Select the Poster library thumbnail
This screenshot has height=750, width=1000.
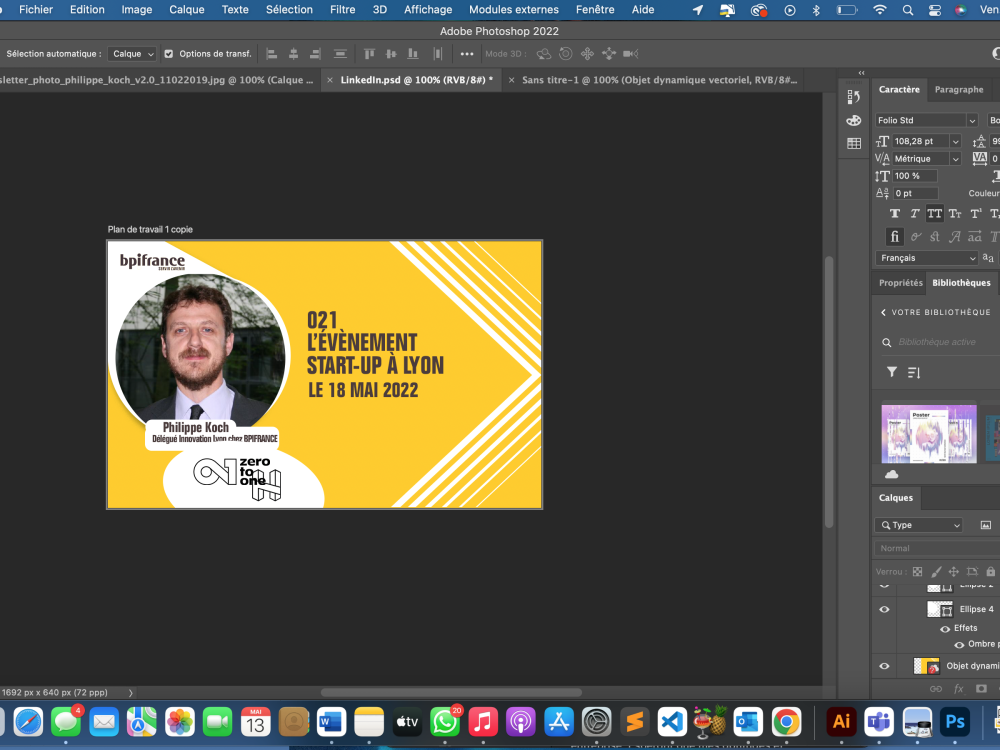(x=929, y=434)
